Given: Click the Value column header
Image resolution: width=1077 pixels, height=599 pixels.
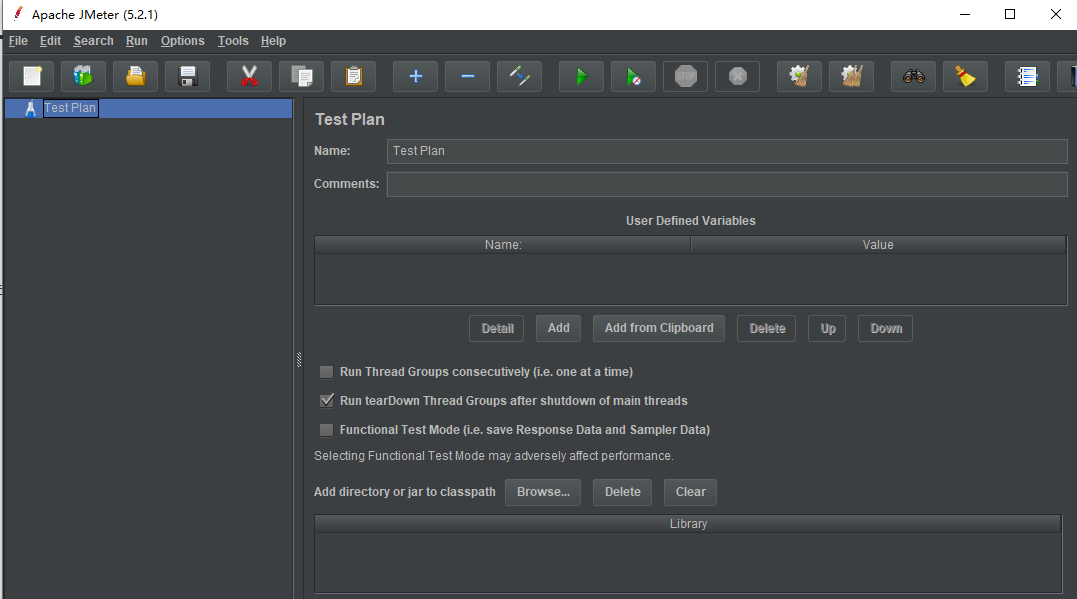Looking at the screenshot, I should pos(878,245).
